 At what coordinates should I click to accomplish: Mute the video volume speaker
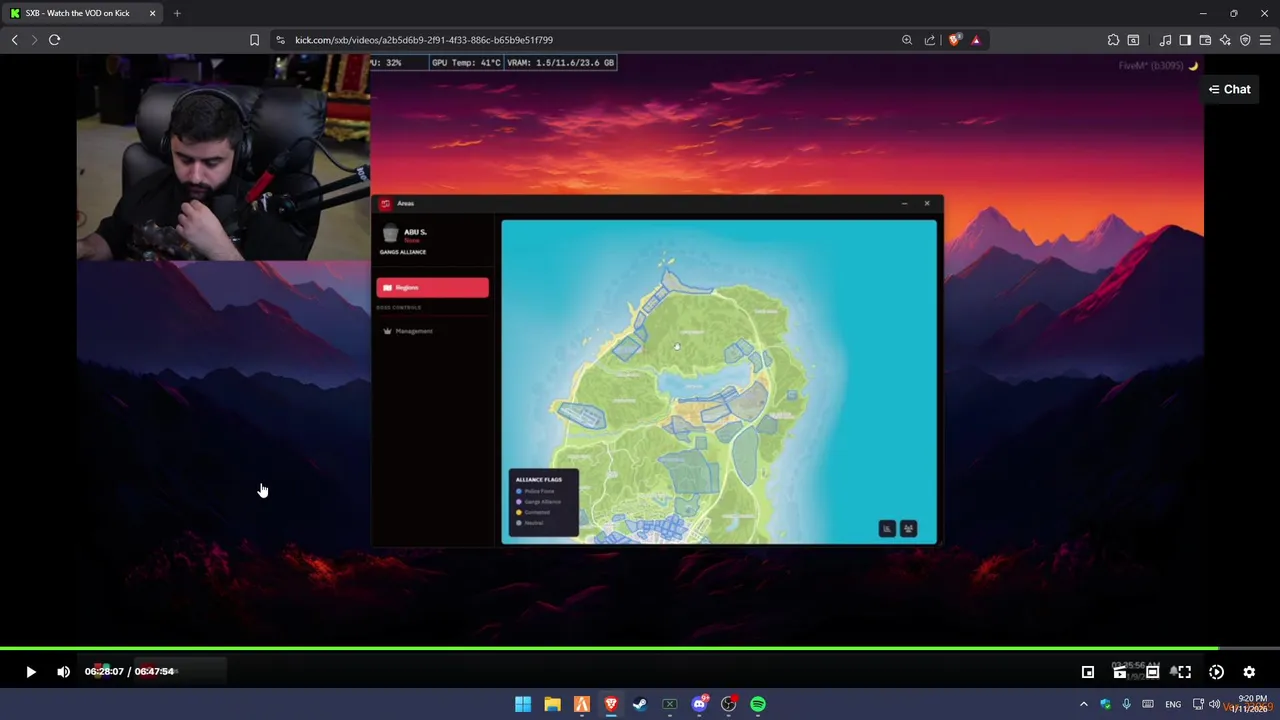(63, 672)
